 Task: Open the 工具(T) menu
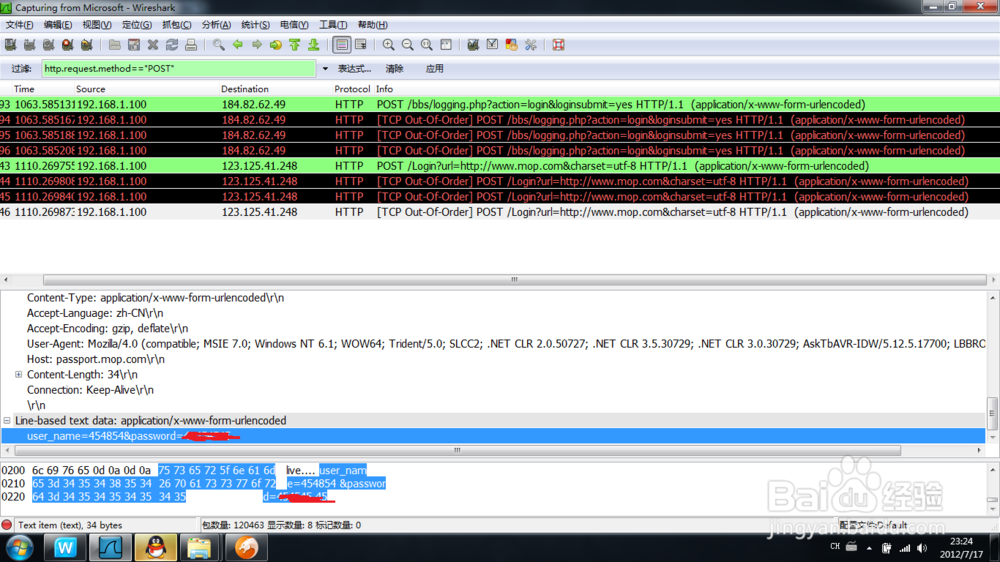[x=333, y=25]
